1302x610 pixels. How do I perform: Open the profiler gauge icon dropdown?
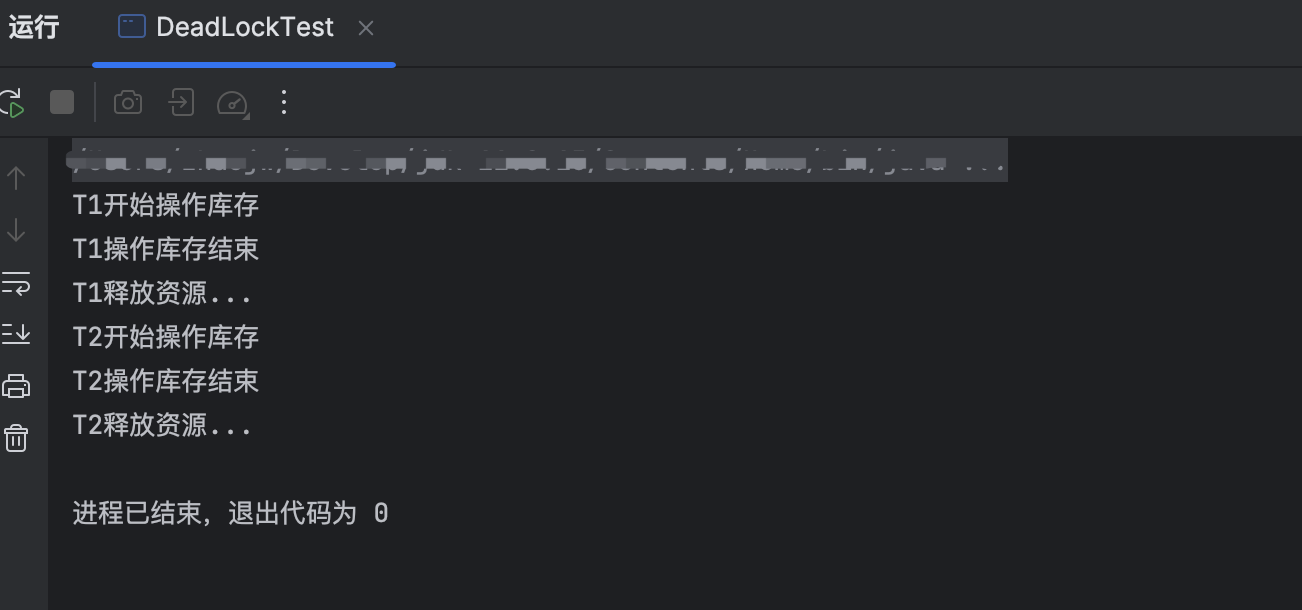[x=232, y=102]
